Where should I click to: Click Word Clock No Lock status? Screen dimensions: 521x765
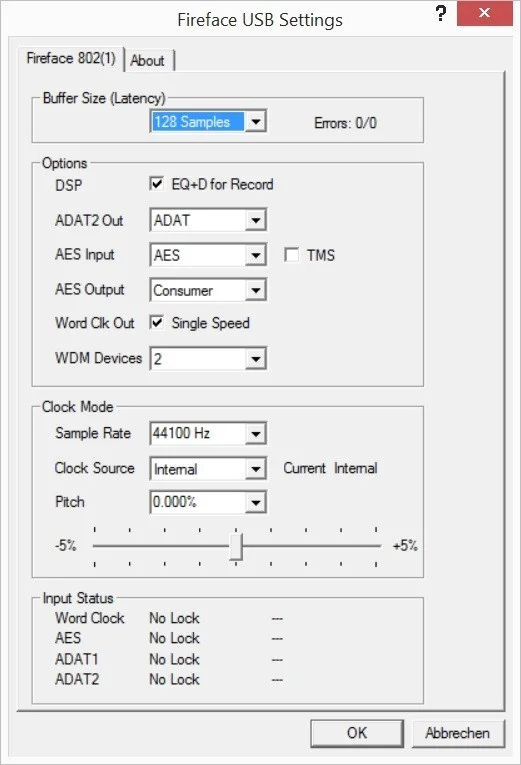(x=174, y=618)
